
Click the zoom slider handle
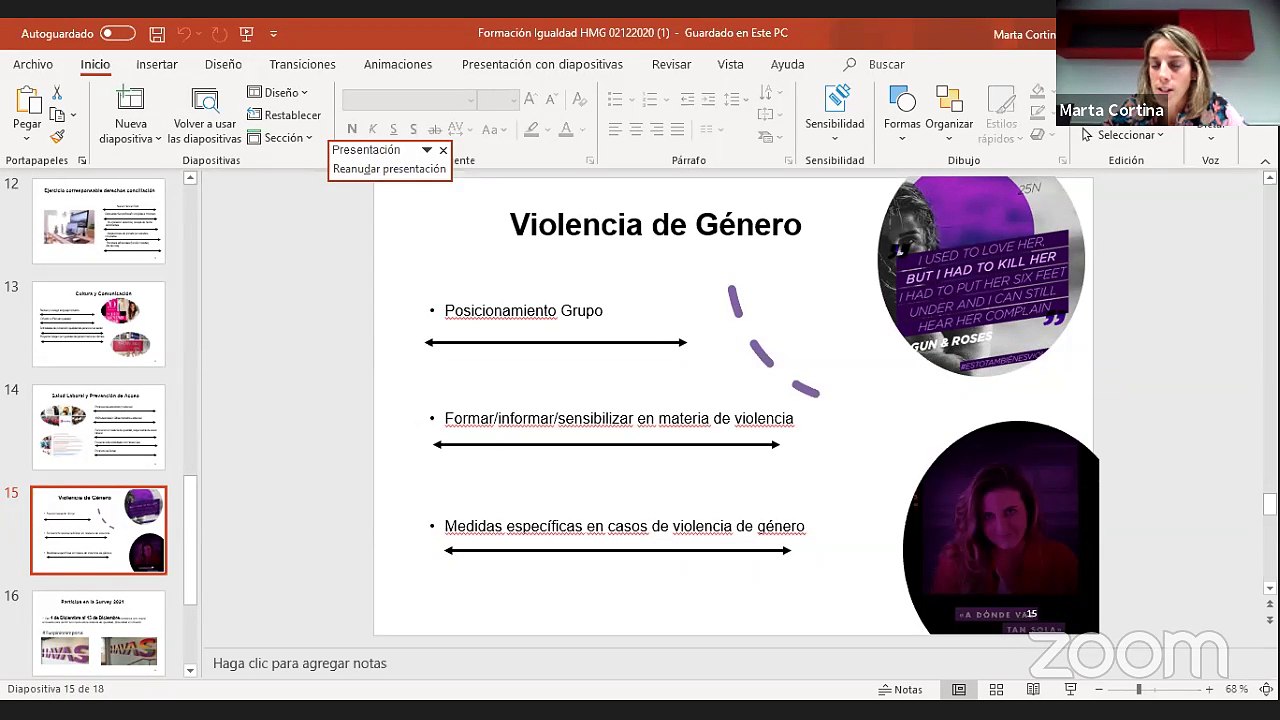click(x=1138, y=690)
